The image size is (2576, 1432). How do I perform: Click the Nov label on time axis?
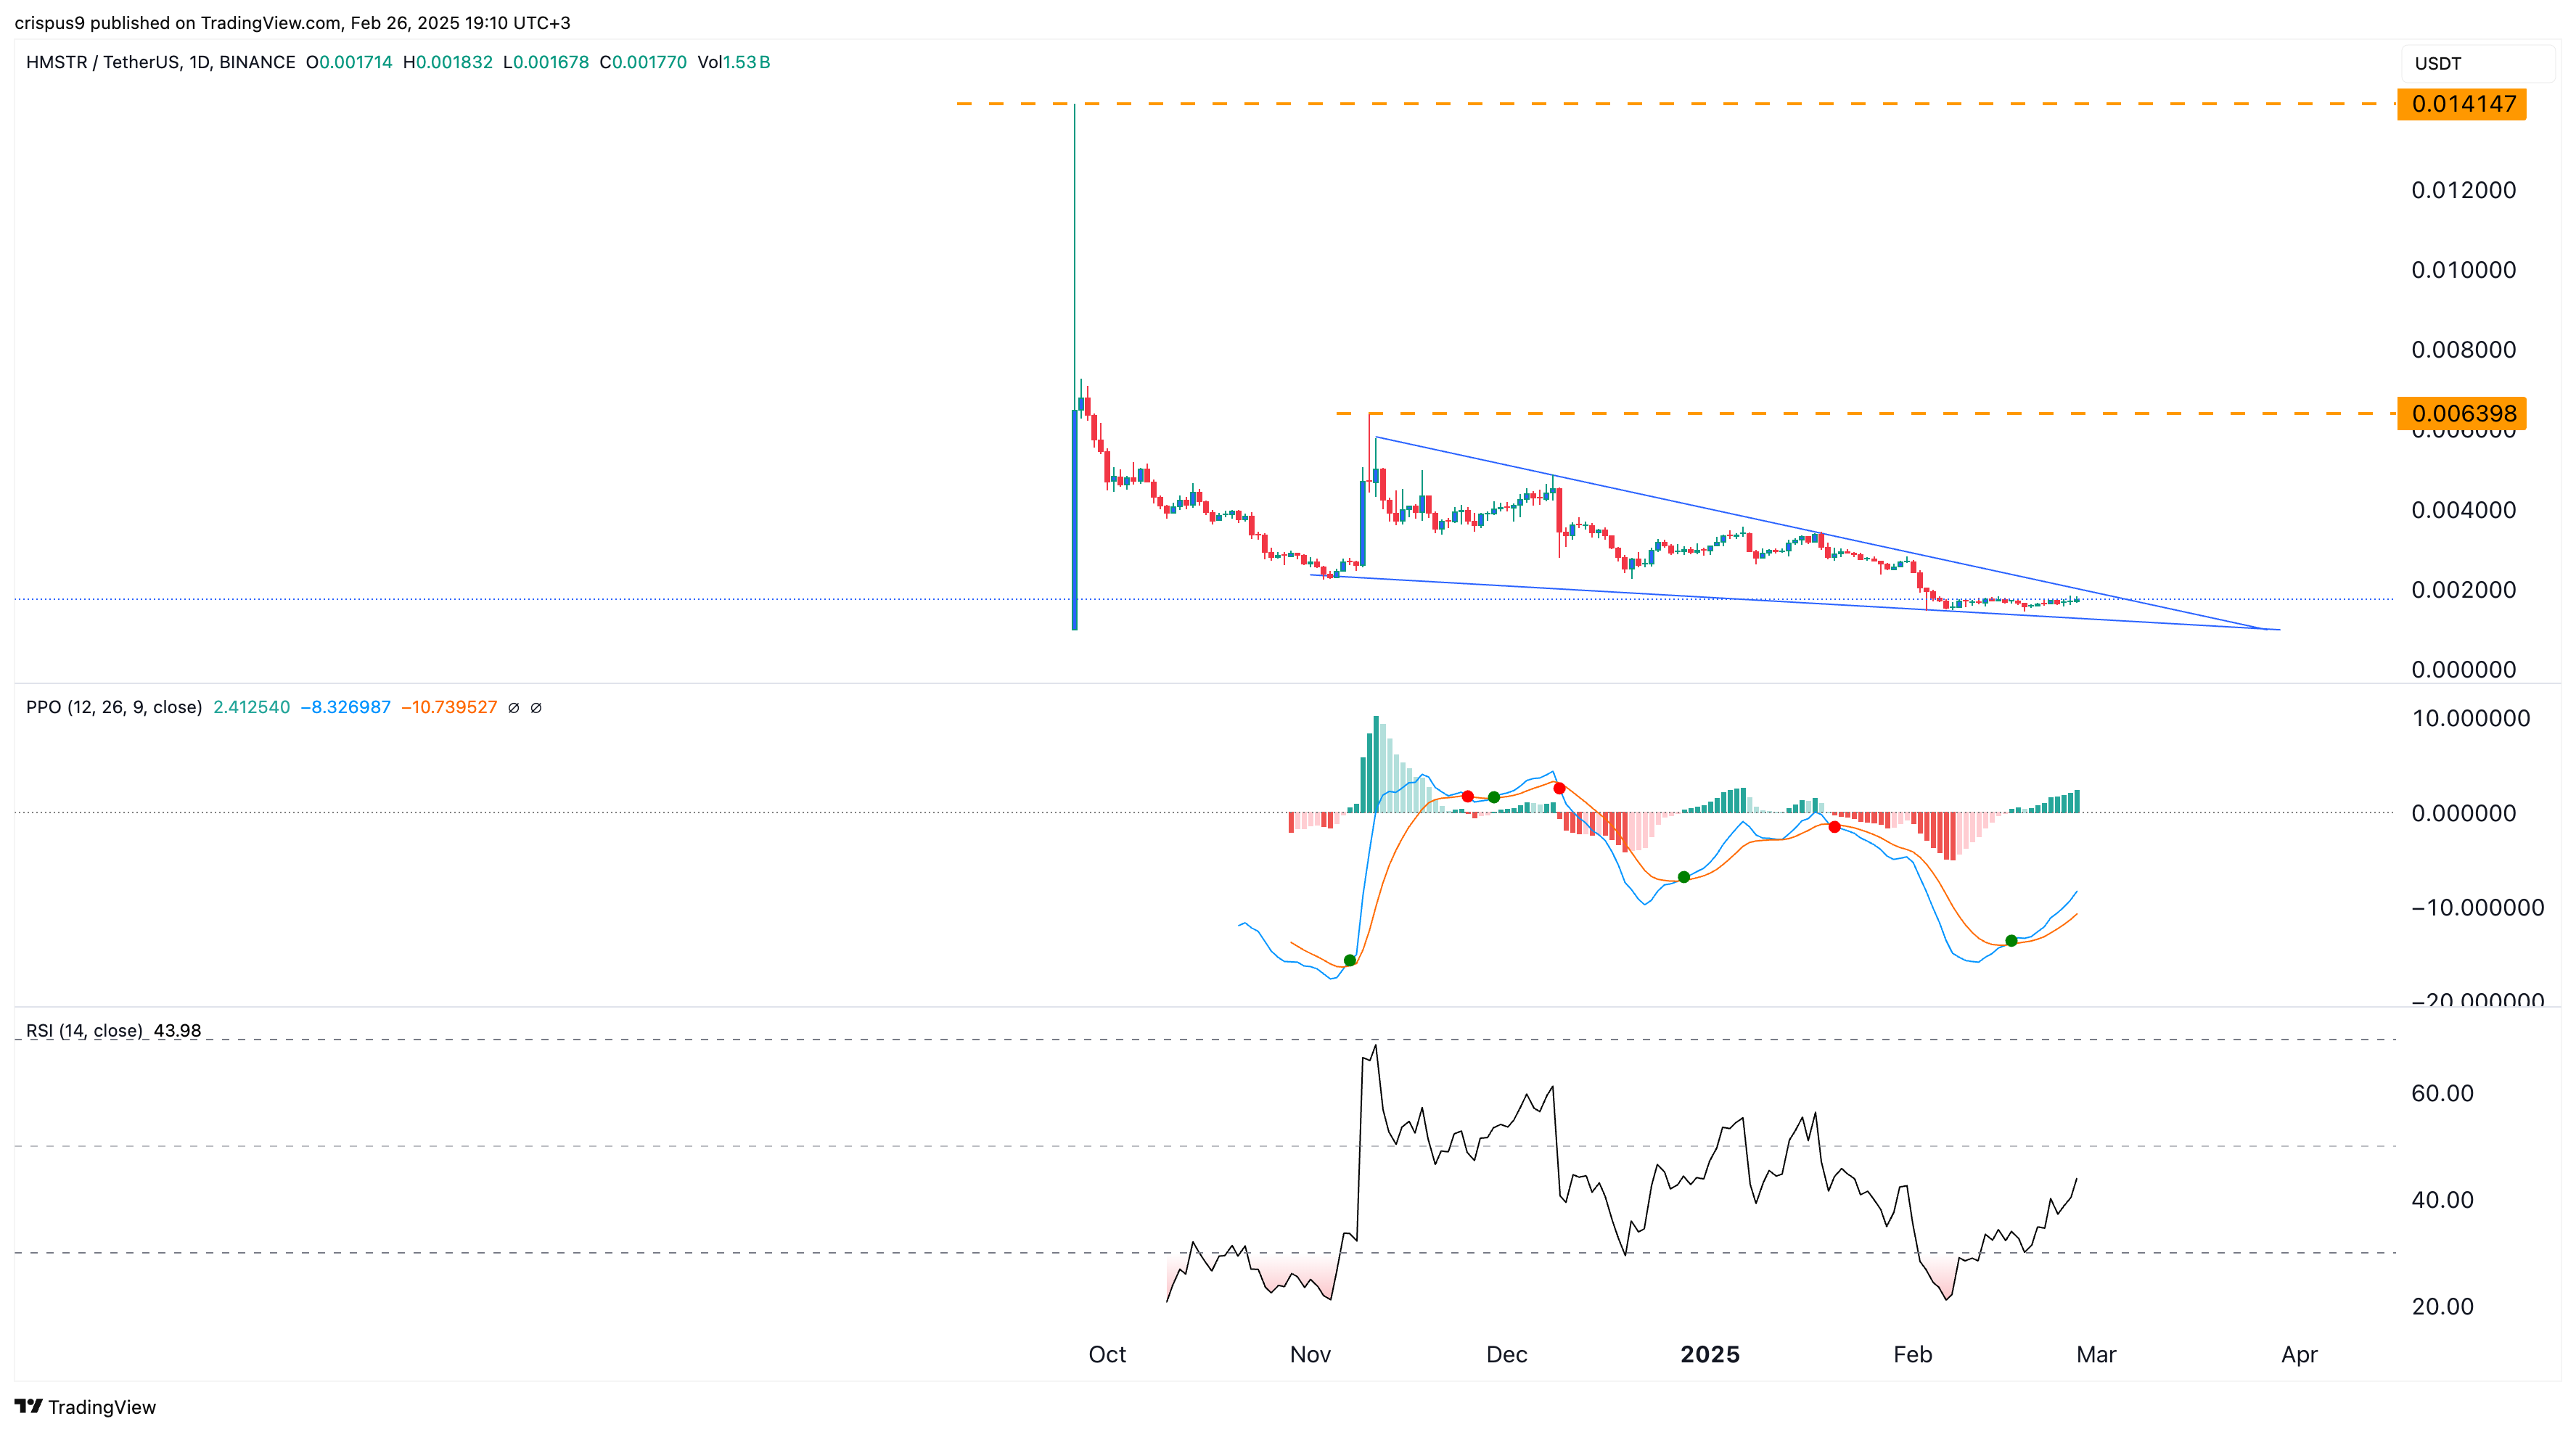click(1310, 1354)
